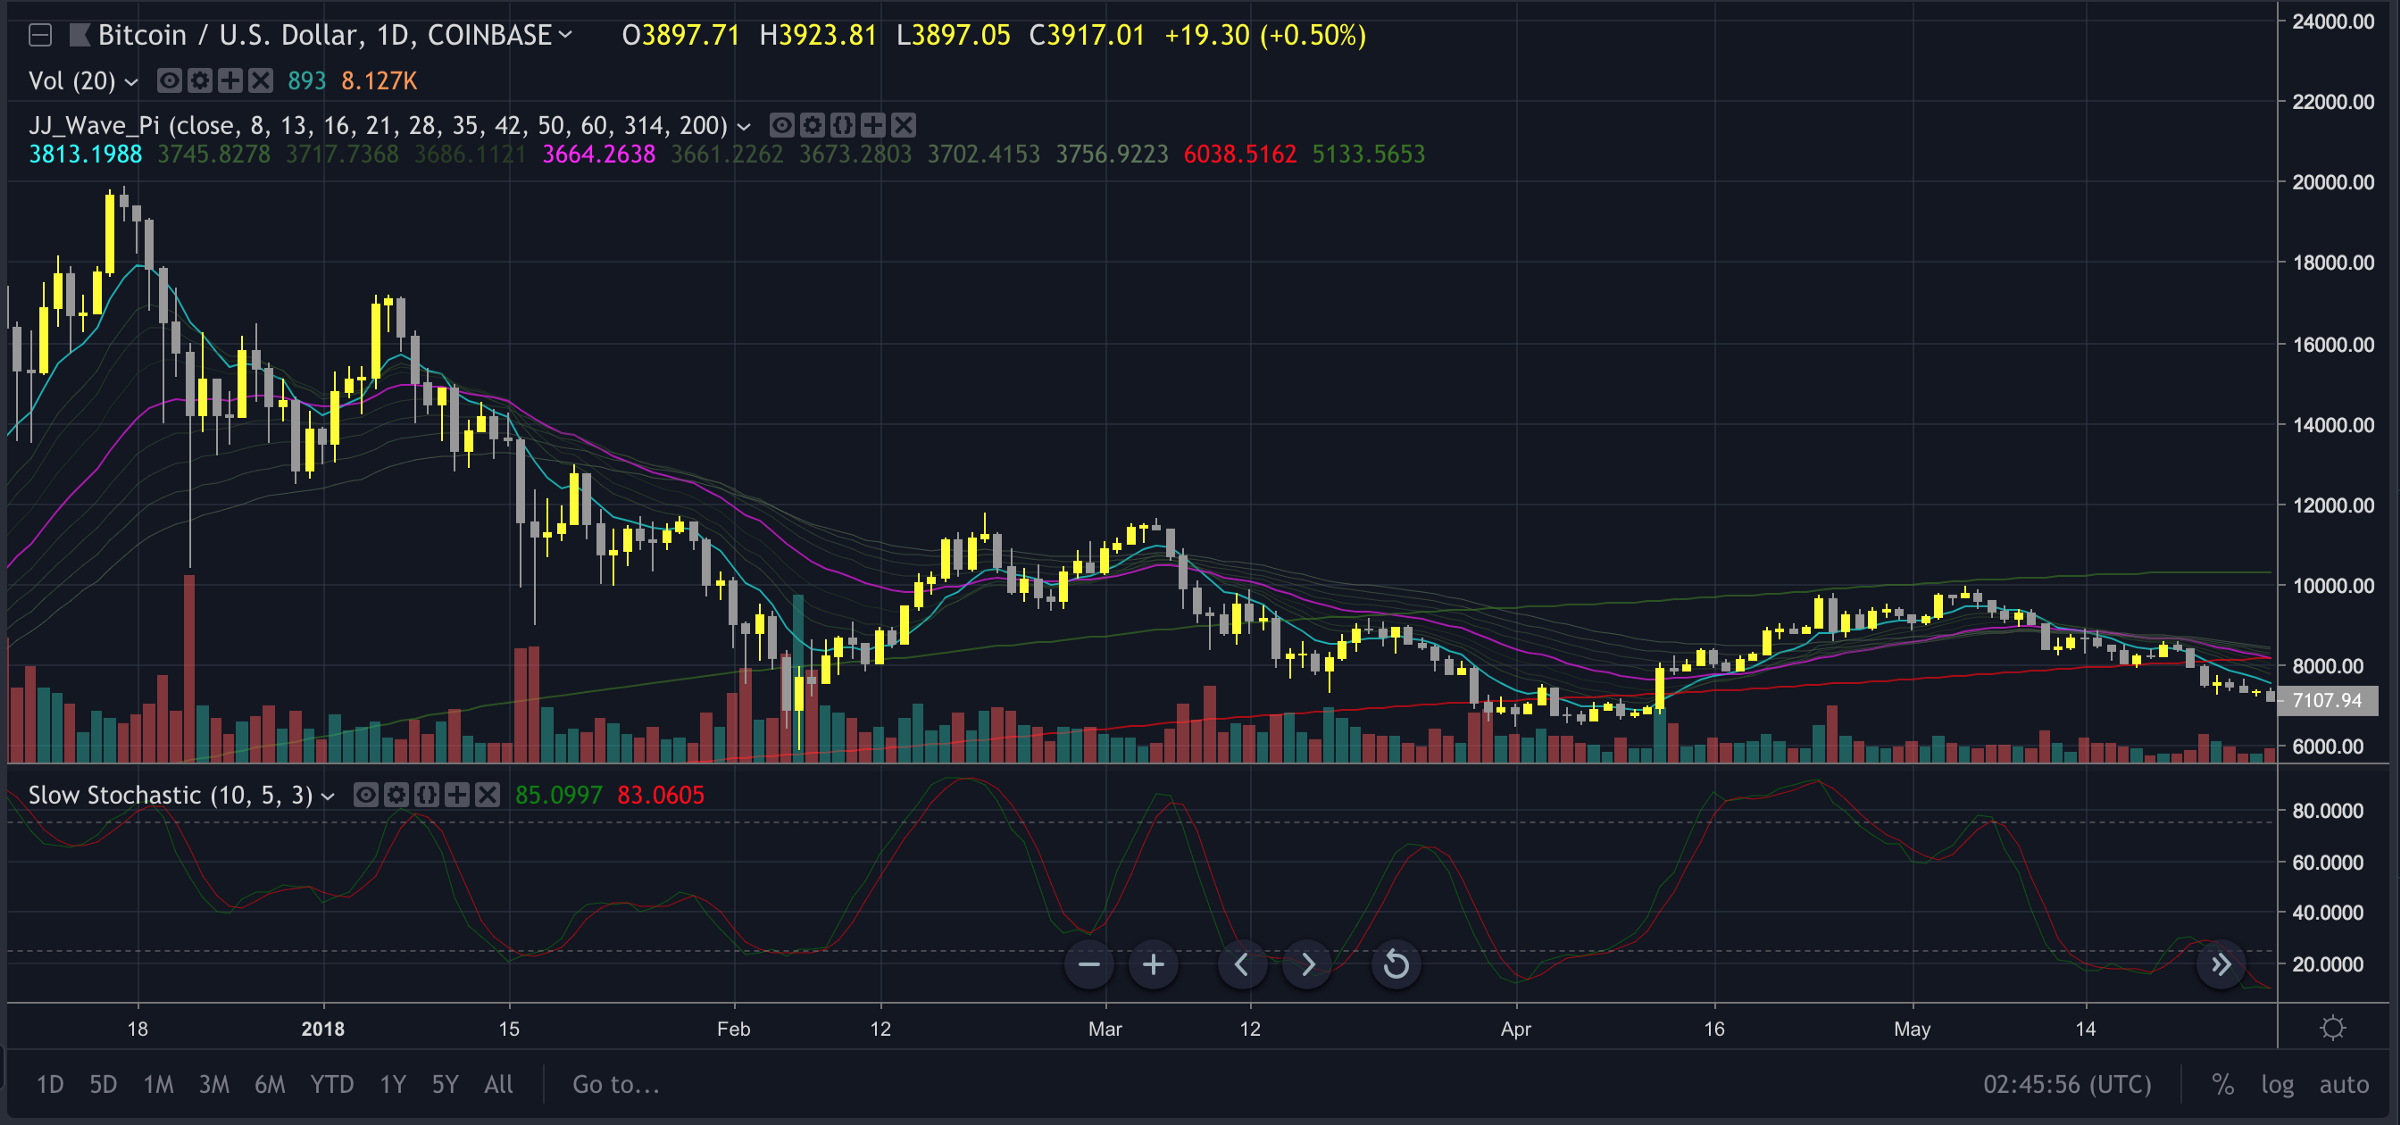
Task: Open the Vol (20) dropdown arrow
Action: coord(131,82)
